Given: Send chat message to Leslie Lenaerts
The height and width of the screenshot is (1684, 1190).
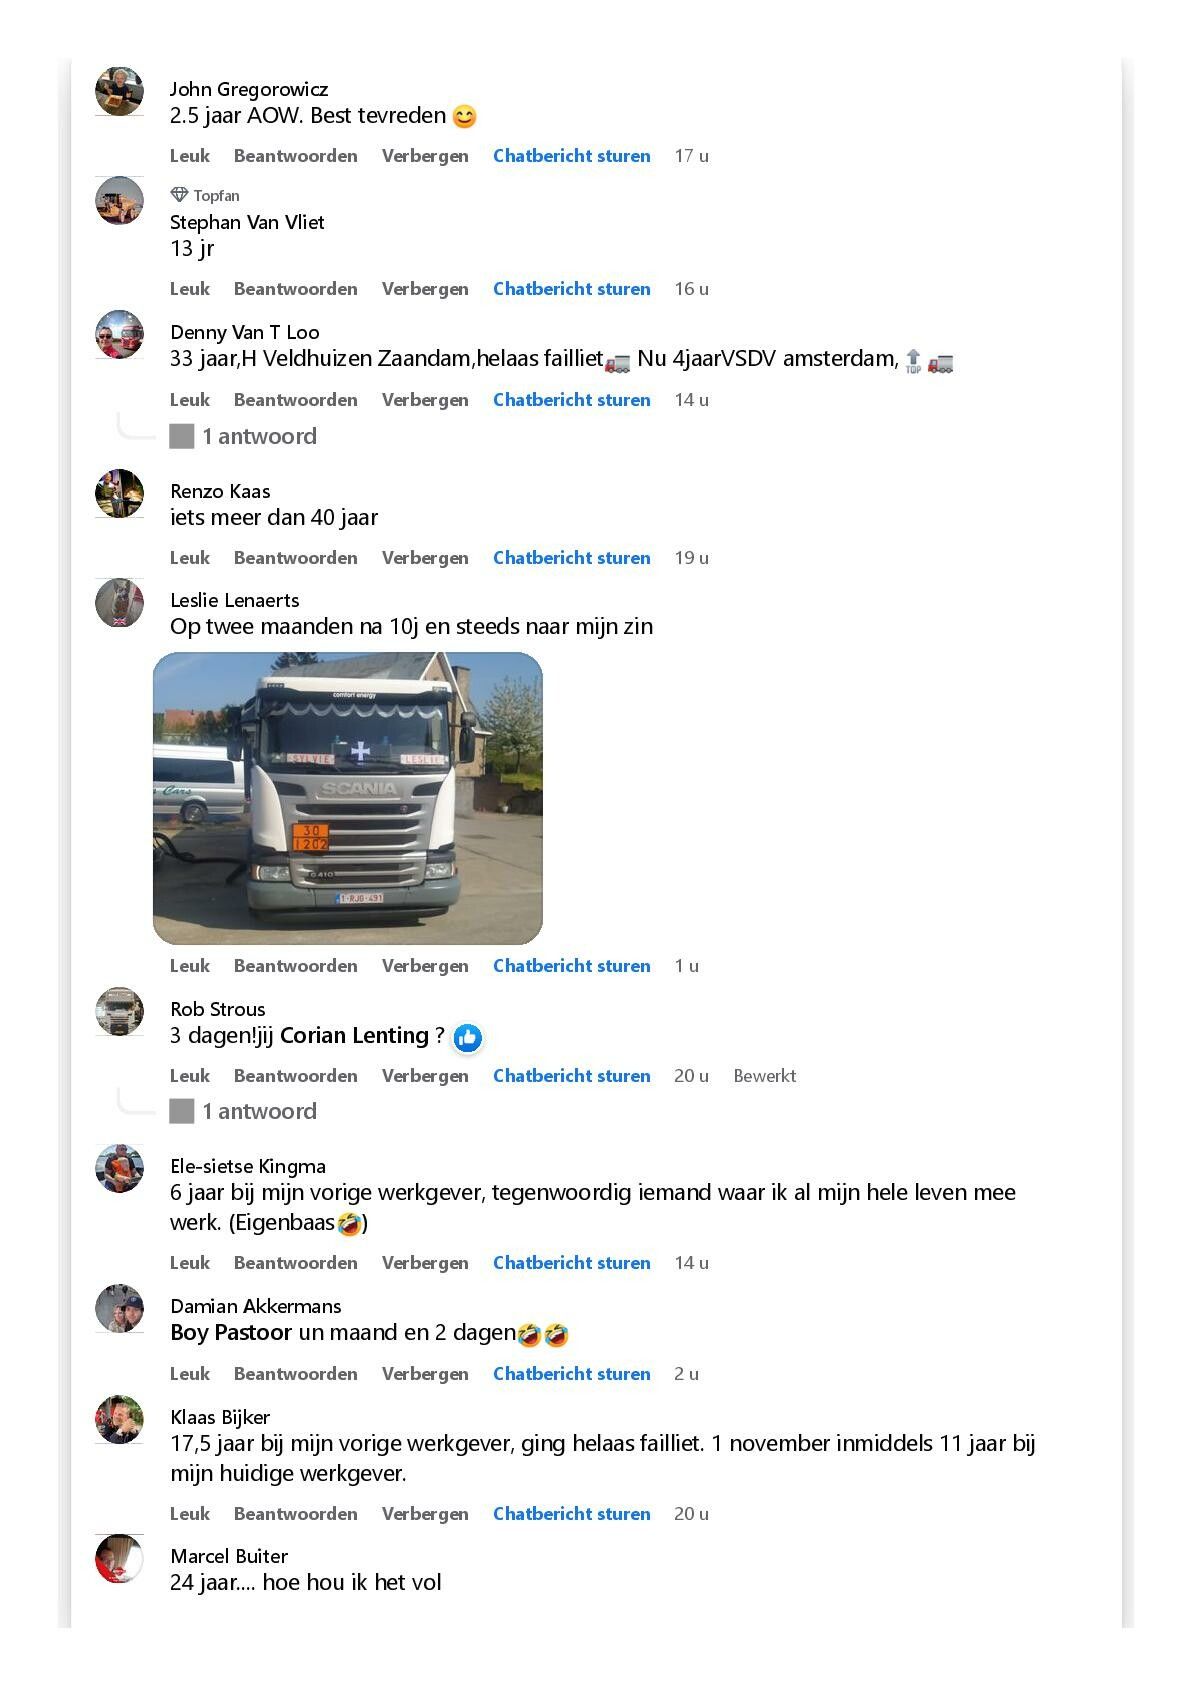Looking at the screenshot, I should (572, 966).
